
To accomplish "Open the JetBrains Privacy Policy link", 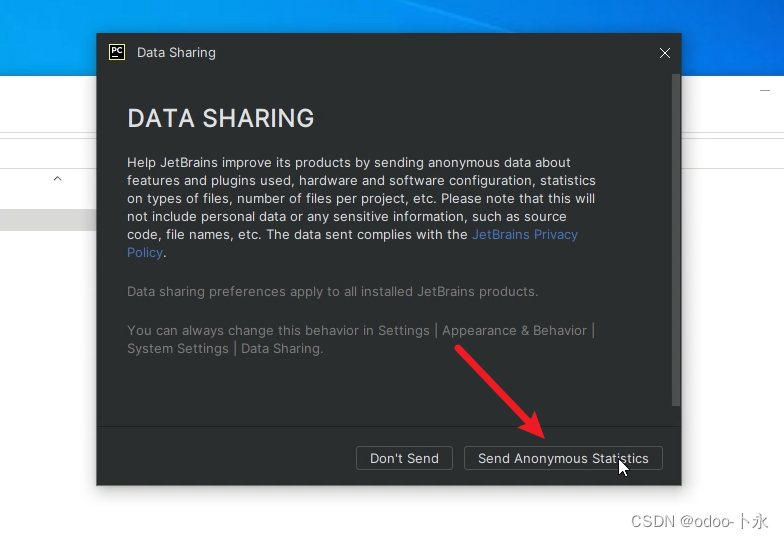I will [x=524, y=234].
